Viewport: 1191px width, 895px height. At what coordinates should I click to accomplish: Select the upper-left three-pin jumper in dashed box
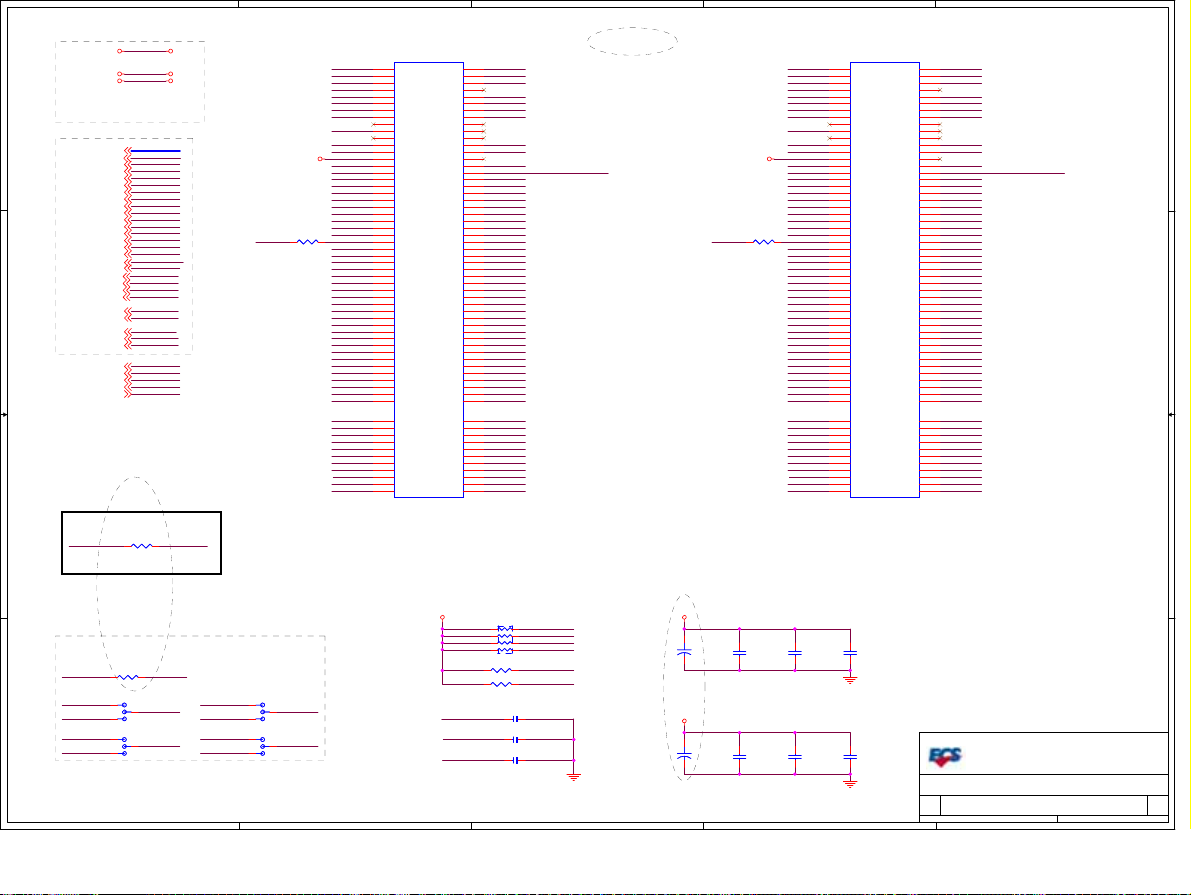125,712
